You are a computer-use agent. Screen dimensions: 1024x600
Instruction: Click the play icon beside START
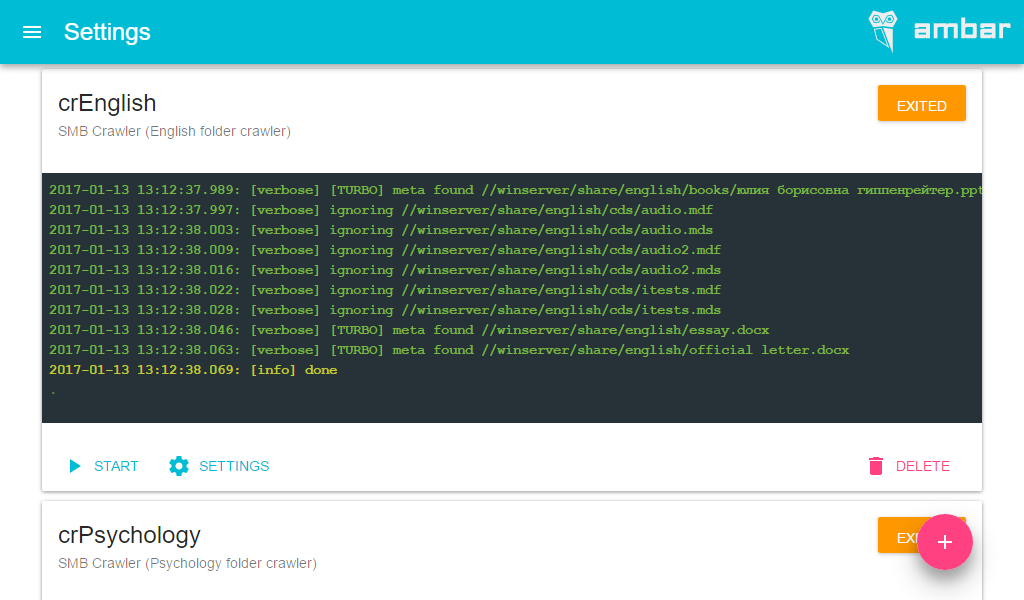coord(75,466)
